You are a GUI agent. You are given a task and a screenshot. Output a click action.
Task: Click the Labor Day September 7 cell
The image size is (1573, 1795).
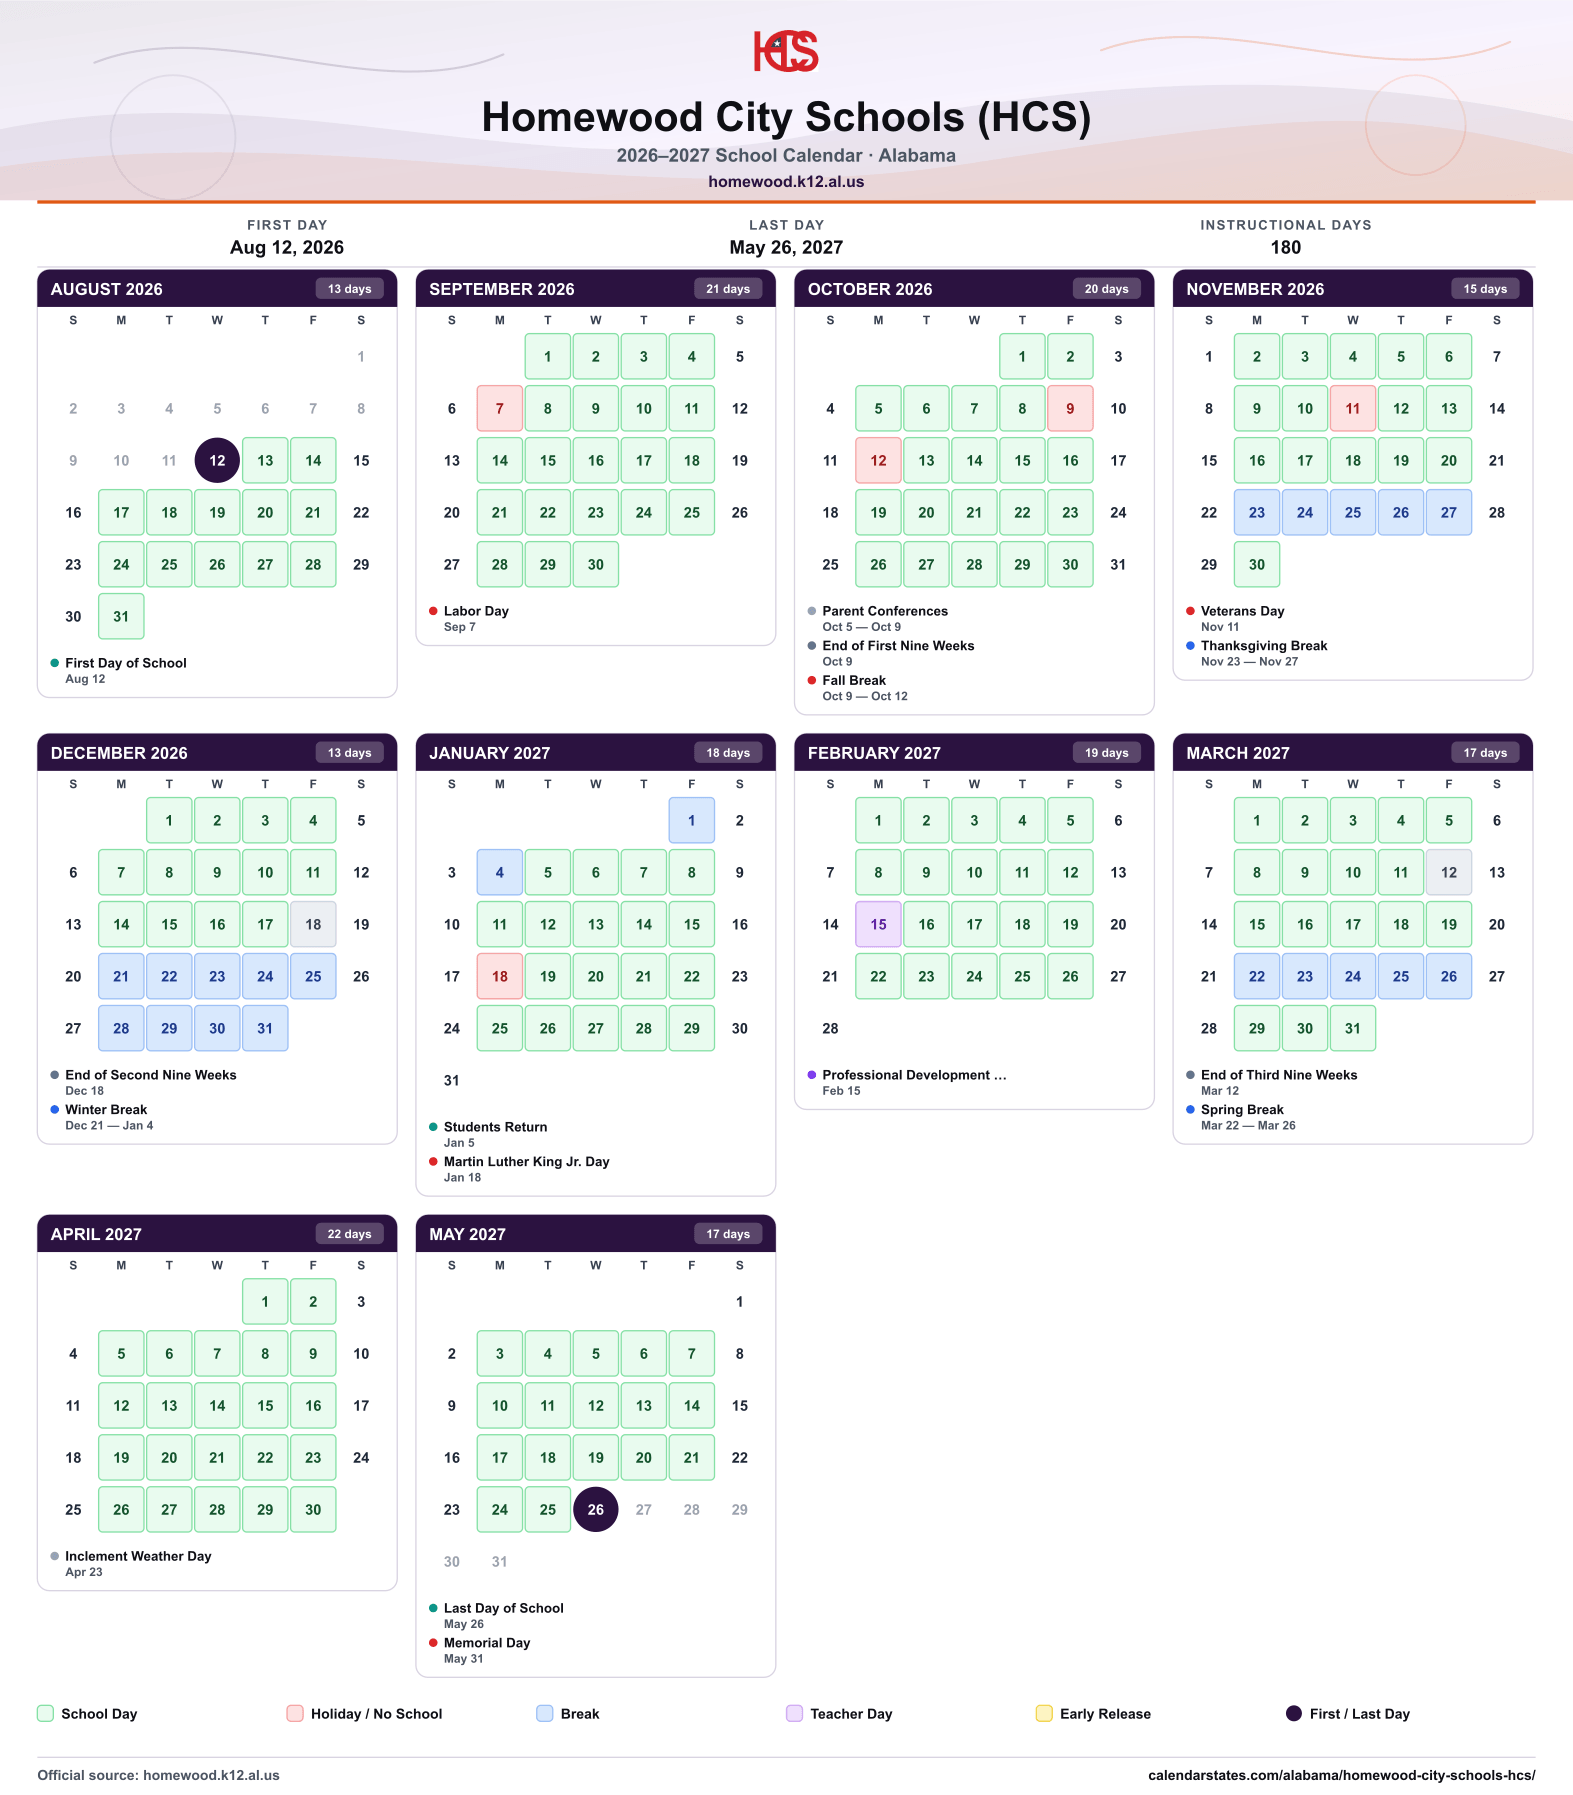tap(500, 409)
